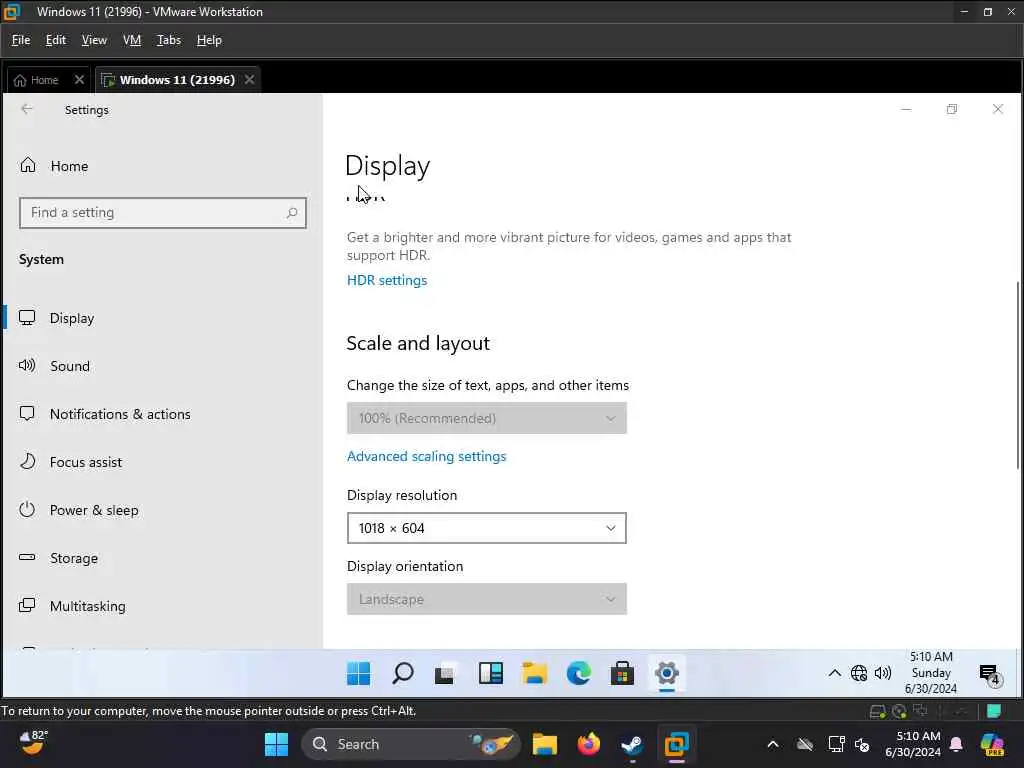Open Microsoft Store in guest taskbar

click(622, 673)
